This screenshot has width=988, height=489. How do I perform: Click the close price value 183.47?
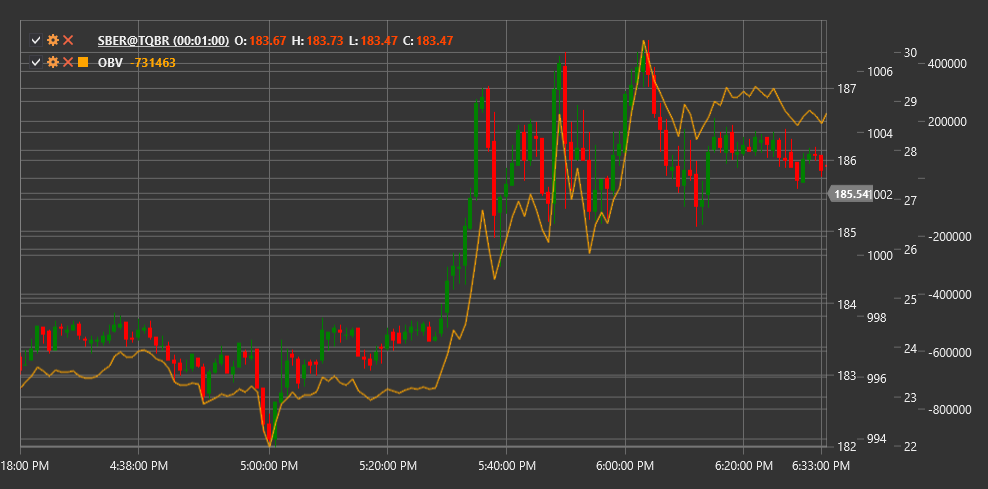(434, 41)
